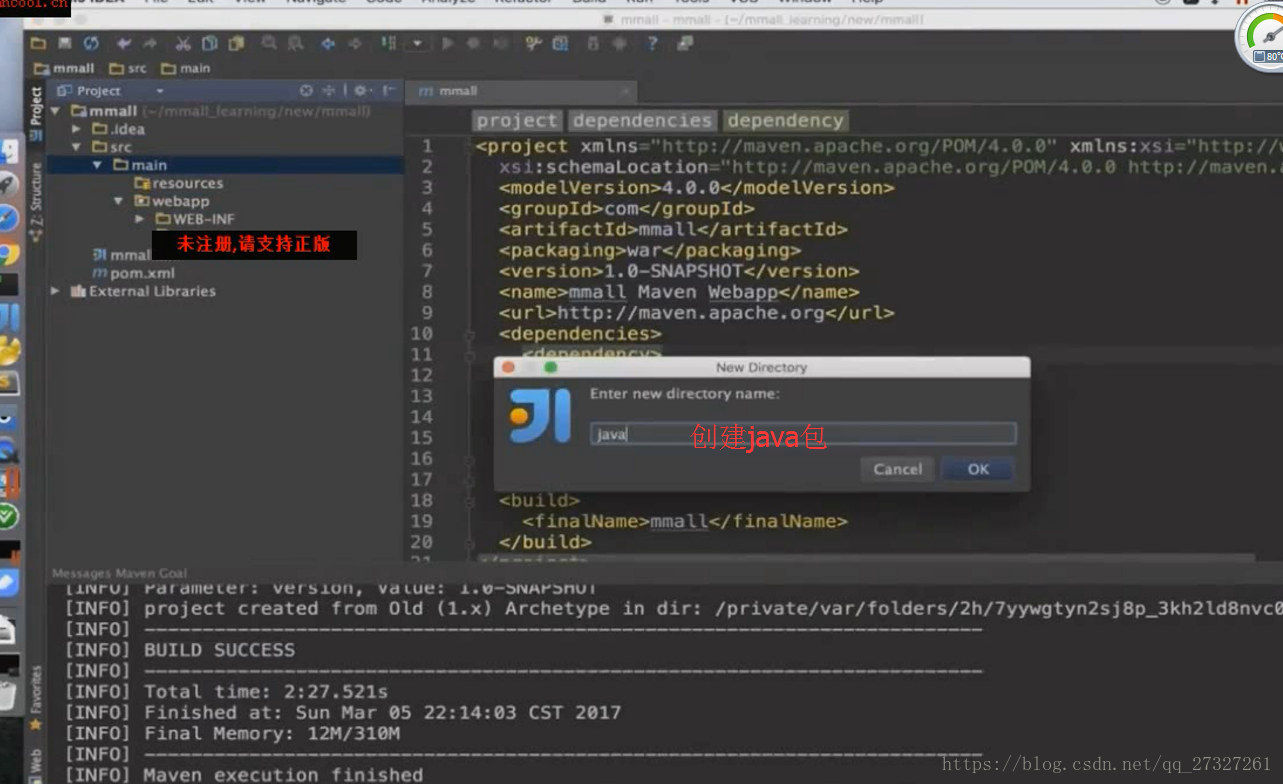Click the groupId line in editor
Image resolution: width=1283 pixels, height=784 pixels.
627,208
